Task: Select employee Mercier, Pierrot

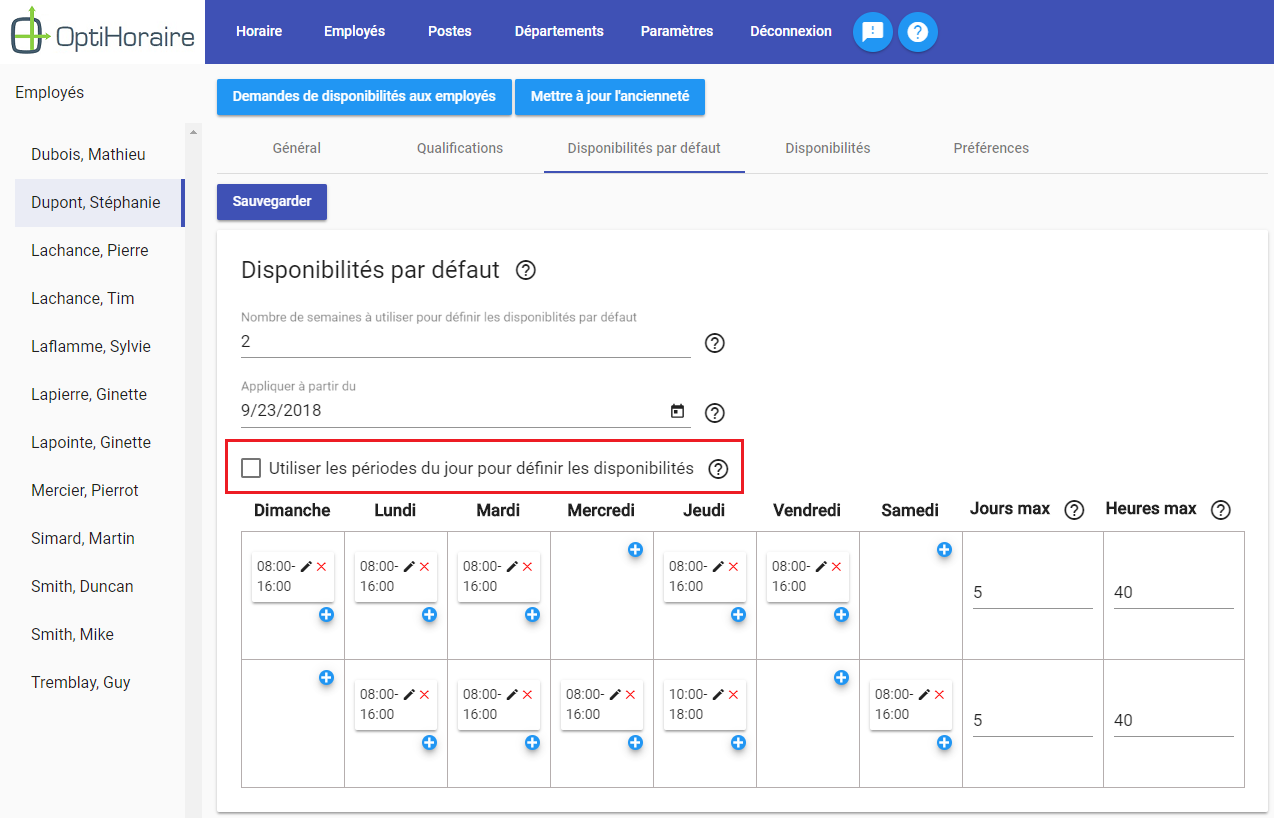Action: pyautogui.click(x=100, y=490)
